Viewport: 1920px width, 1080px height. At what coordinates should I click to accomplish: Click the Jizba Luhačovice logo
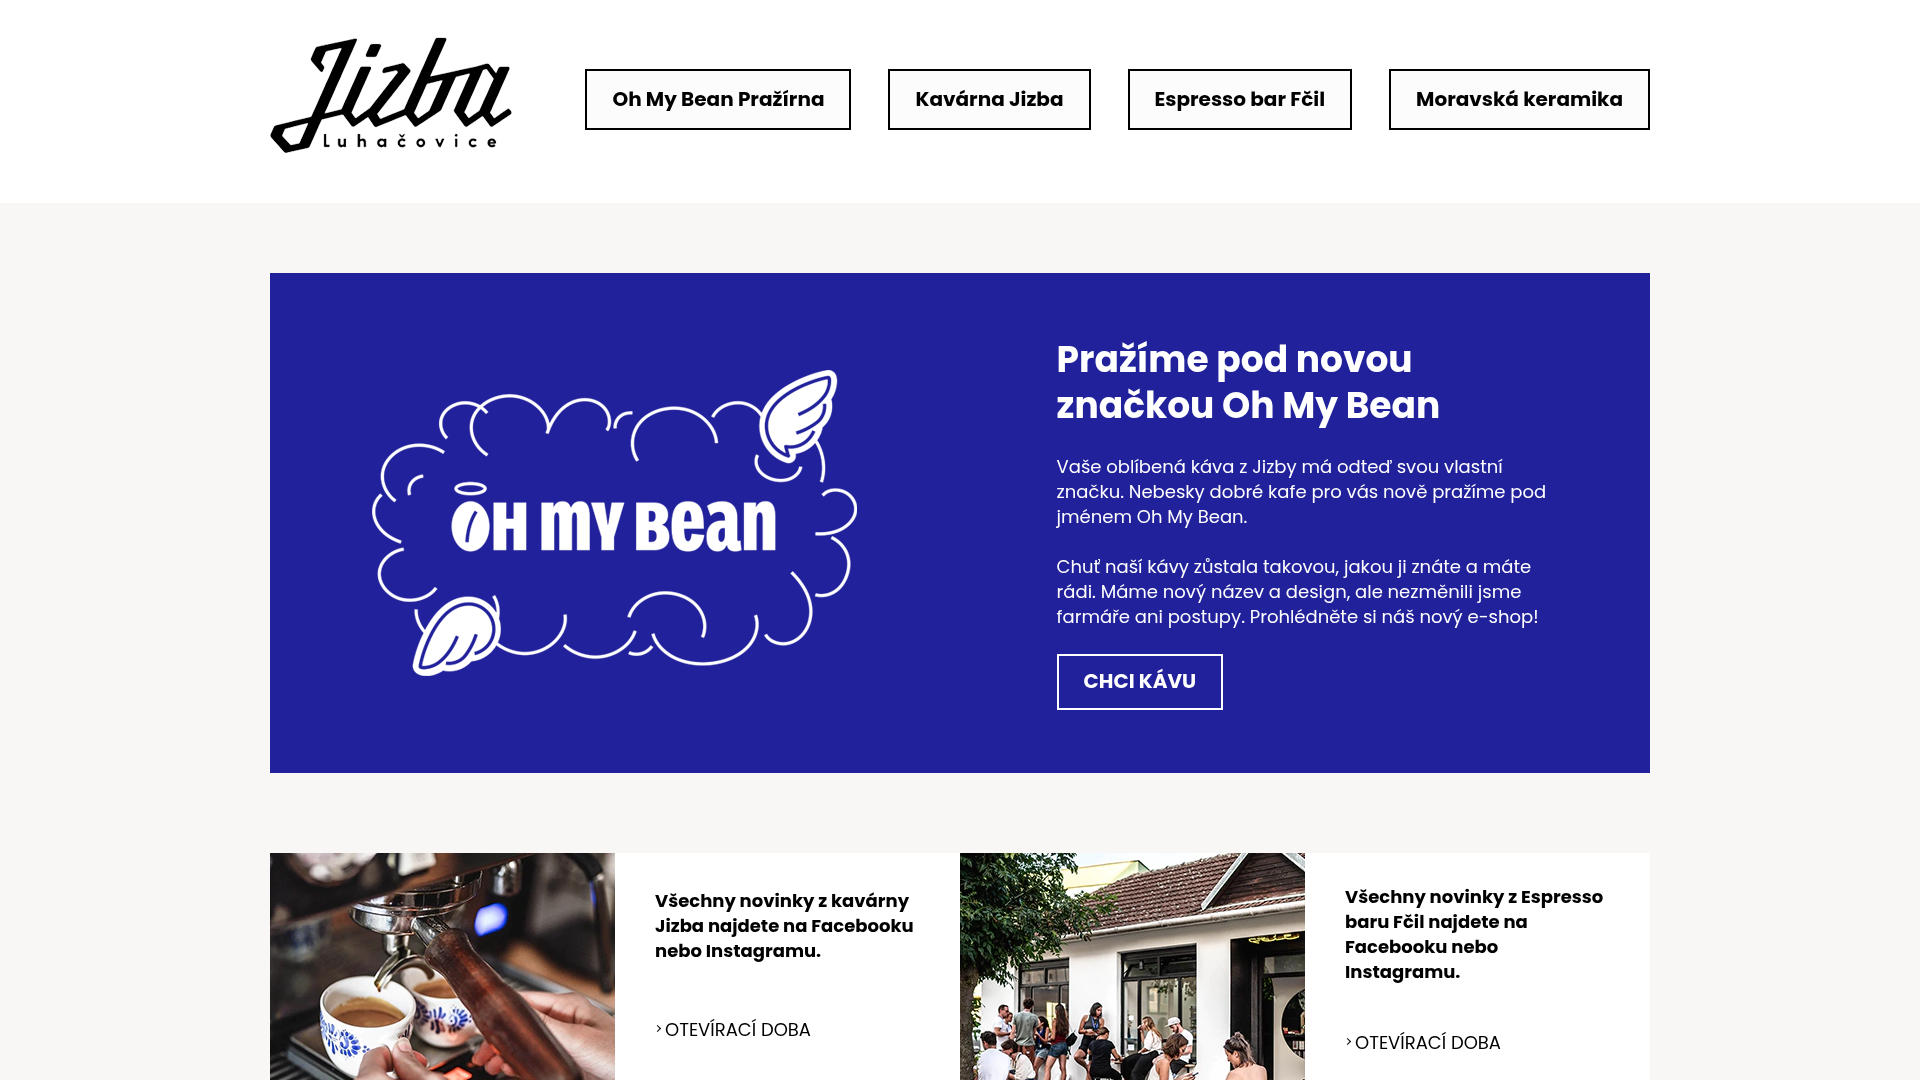click(391, 96)
